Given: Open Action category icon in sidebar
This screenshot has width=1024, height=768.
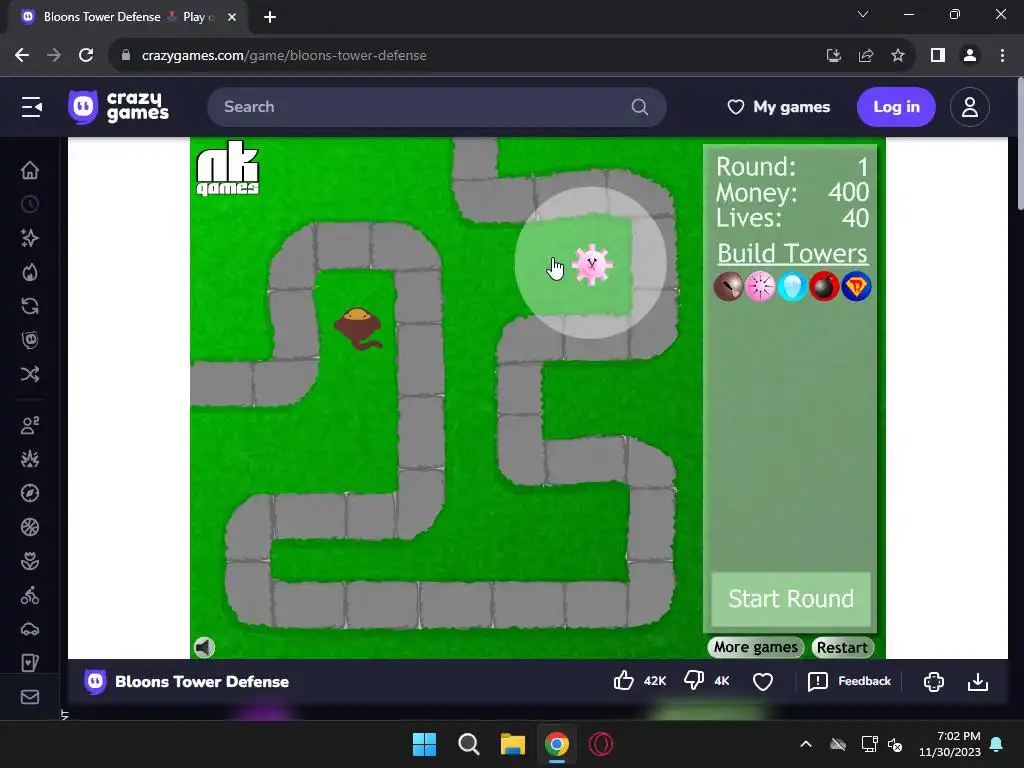Looking at the screenshot, I should click(30, 459).
